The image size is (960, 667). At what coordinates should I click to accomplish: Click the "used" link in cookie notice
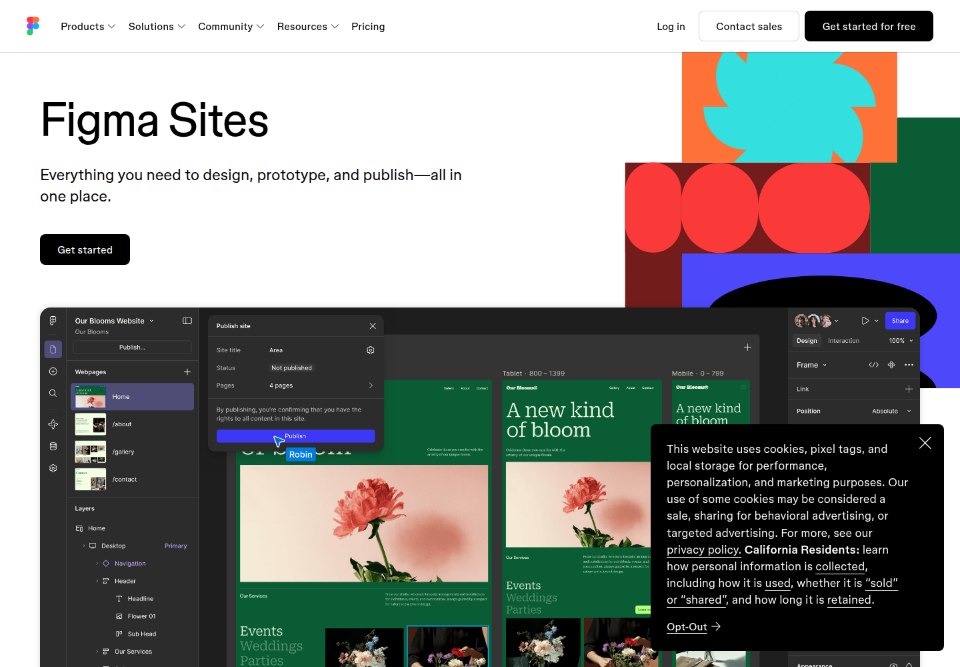[x=778, y=583]
